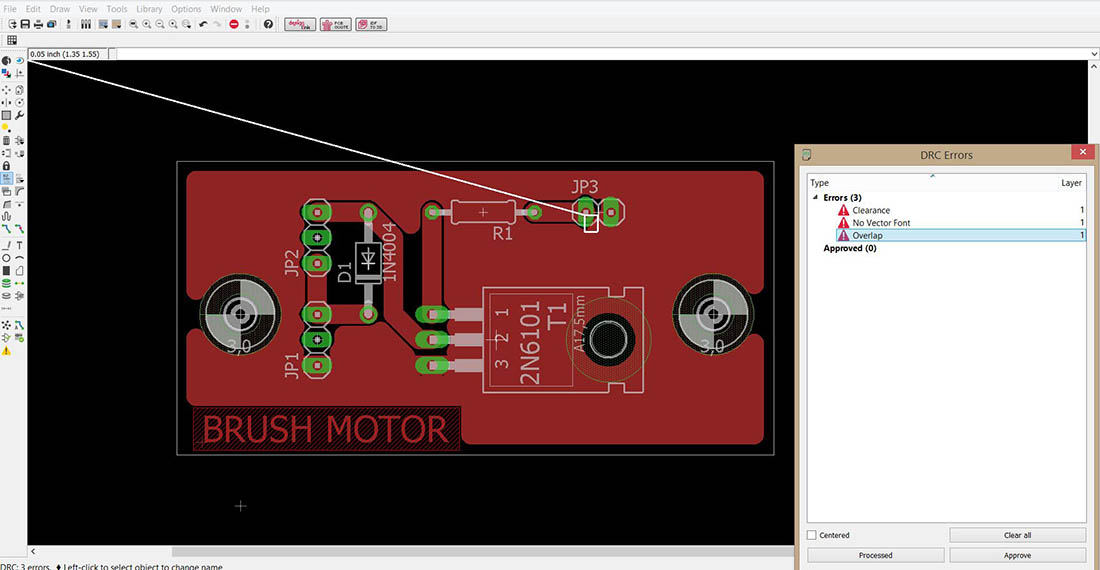Open the Options menu
The height and width of the screenshot is (570, 1100).
pyautogui.click(x=186, y=8)
